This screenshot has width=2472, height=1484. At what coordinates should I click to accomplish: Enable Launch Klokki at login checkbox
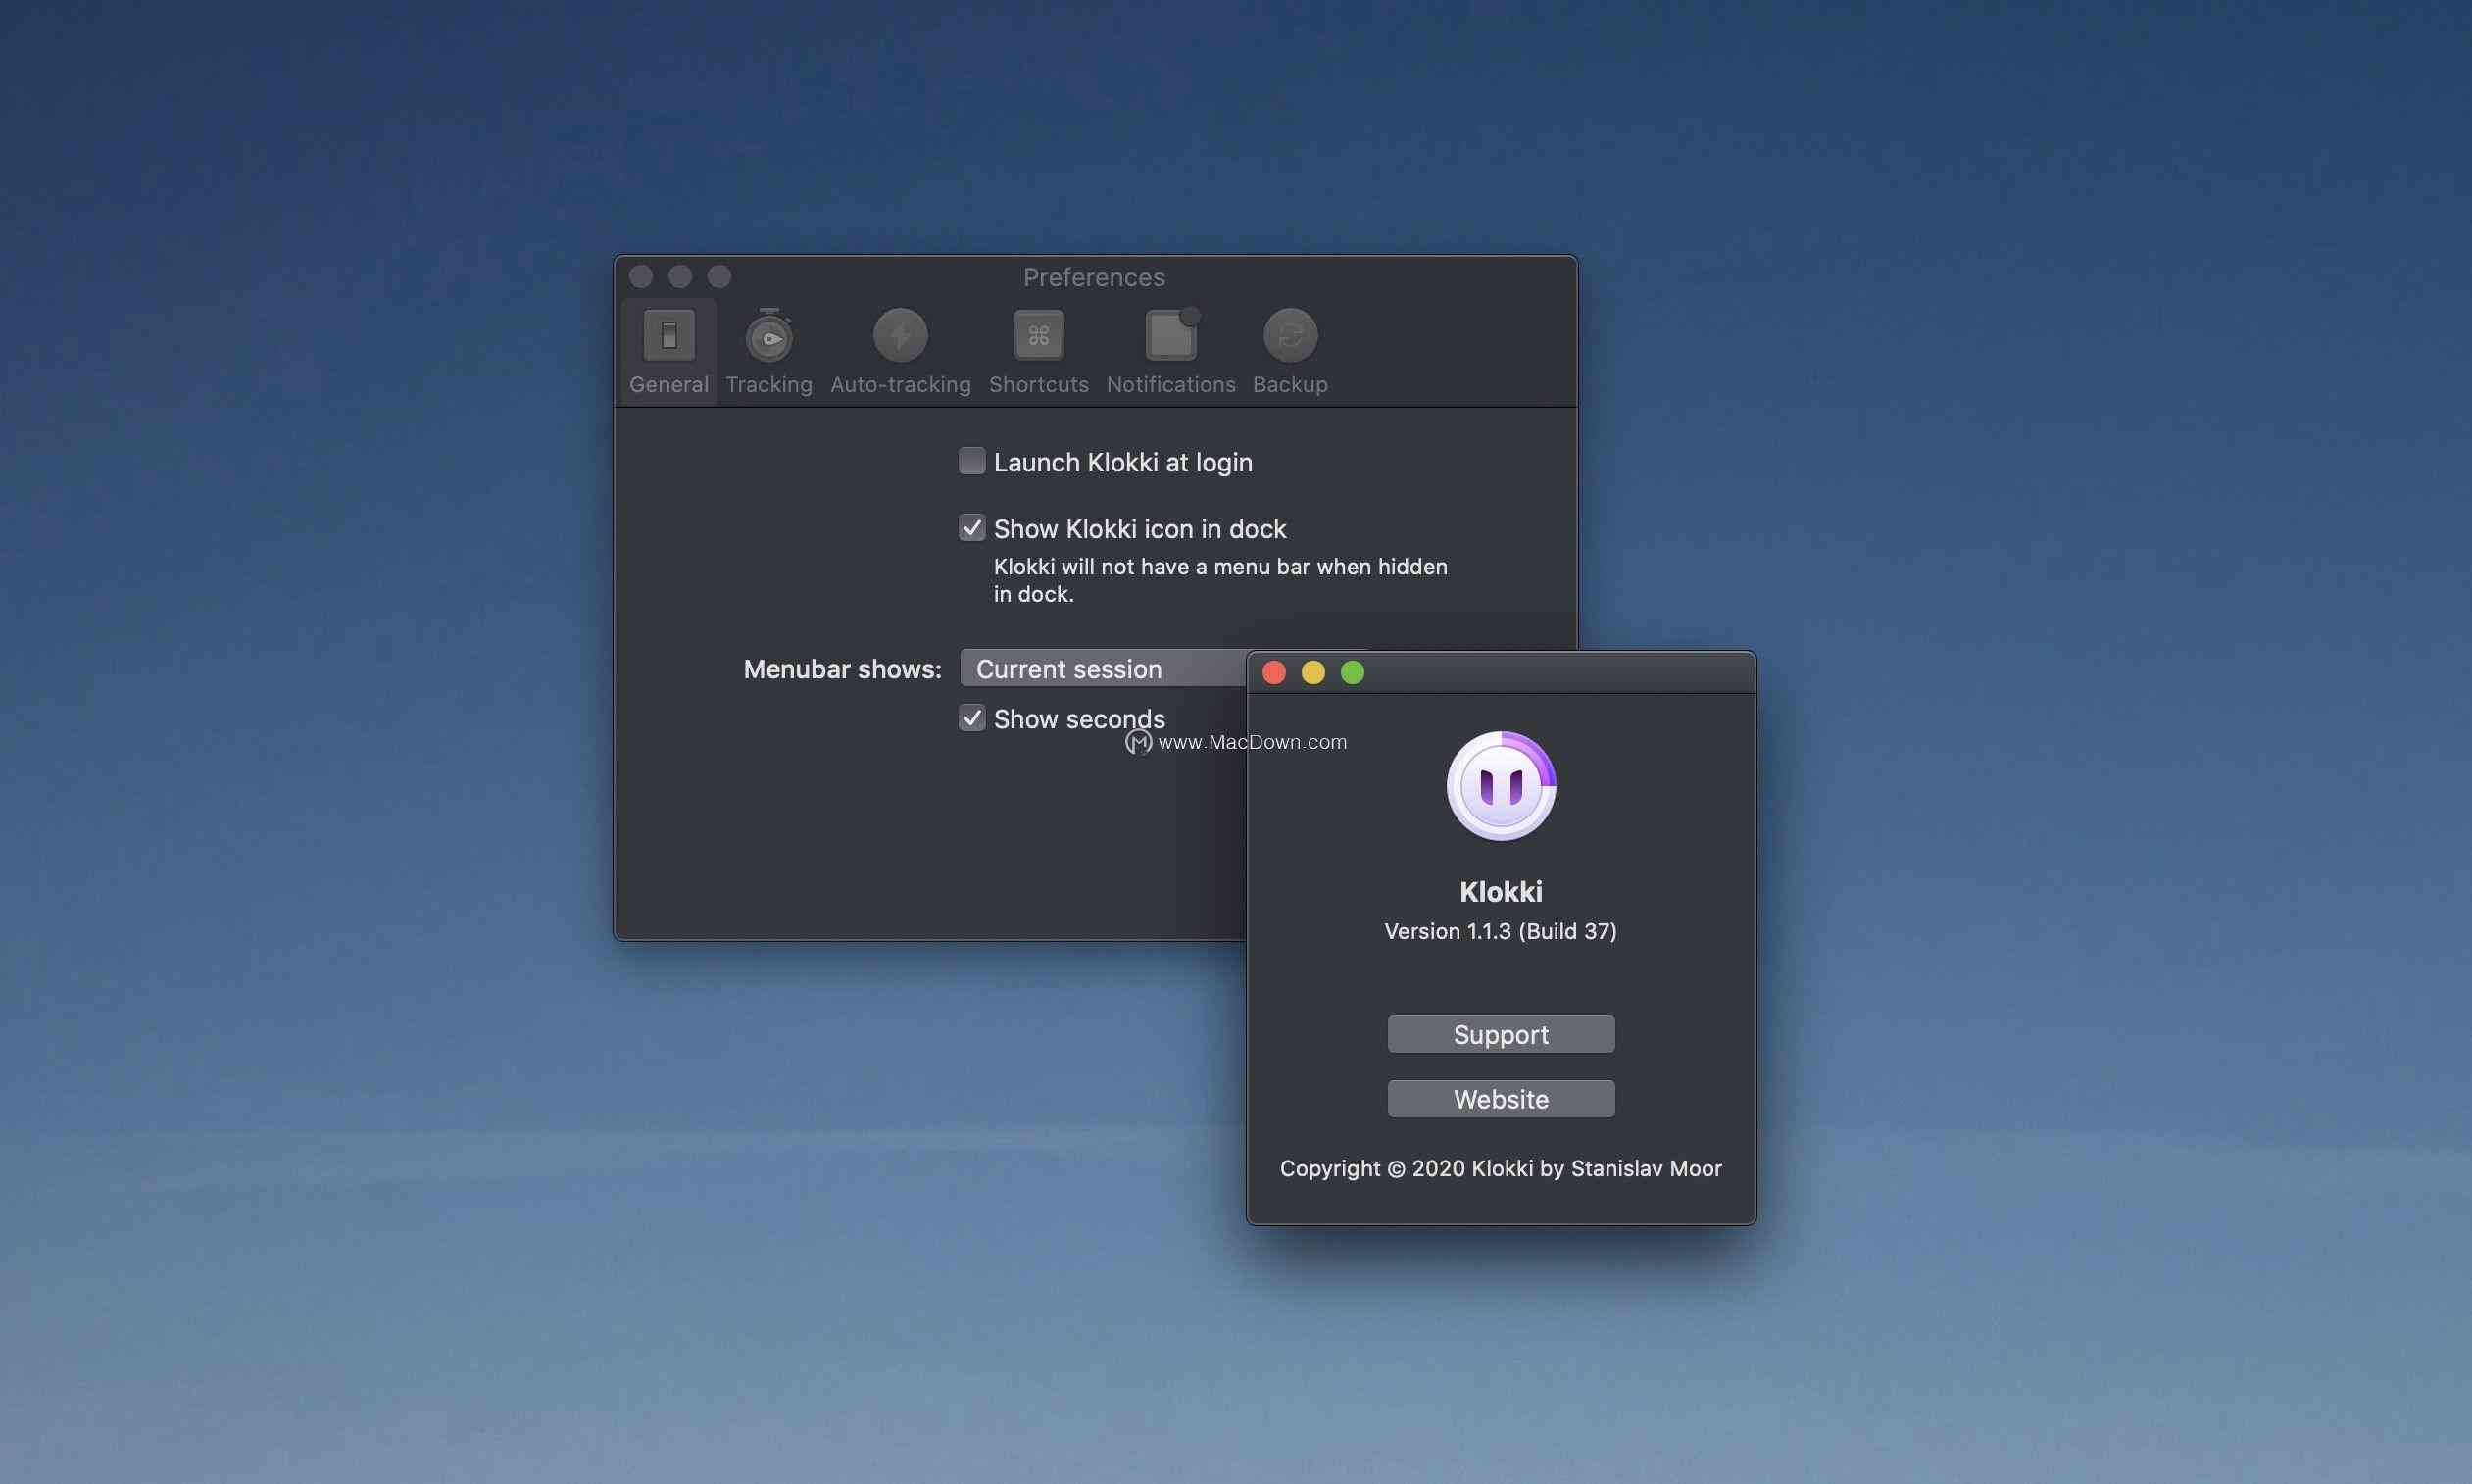972,461
